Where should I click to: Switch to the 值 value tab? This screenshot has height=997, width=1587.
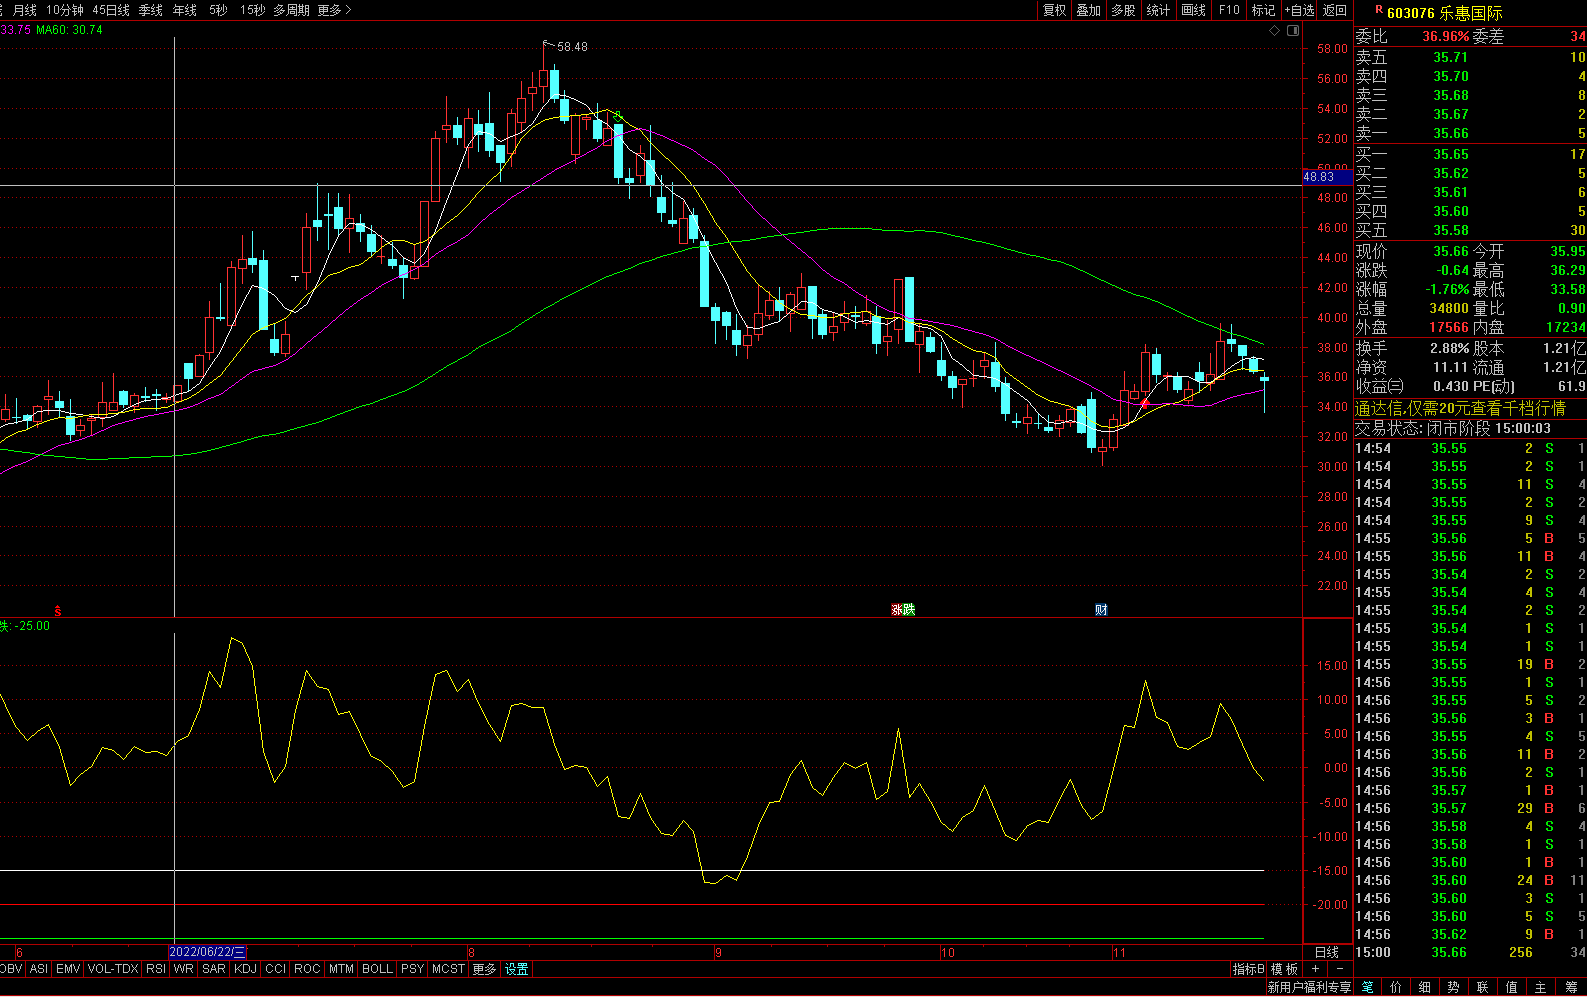pyautogui.click(x=1512, y=987)
